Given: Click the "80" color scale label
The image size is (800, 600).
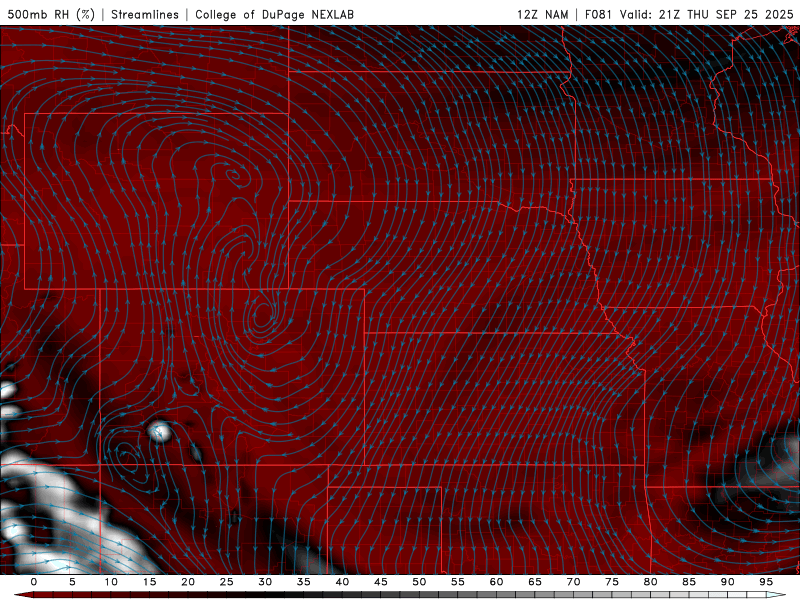Looking at the screenshot, I should [x=650, y=582].
